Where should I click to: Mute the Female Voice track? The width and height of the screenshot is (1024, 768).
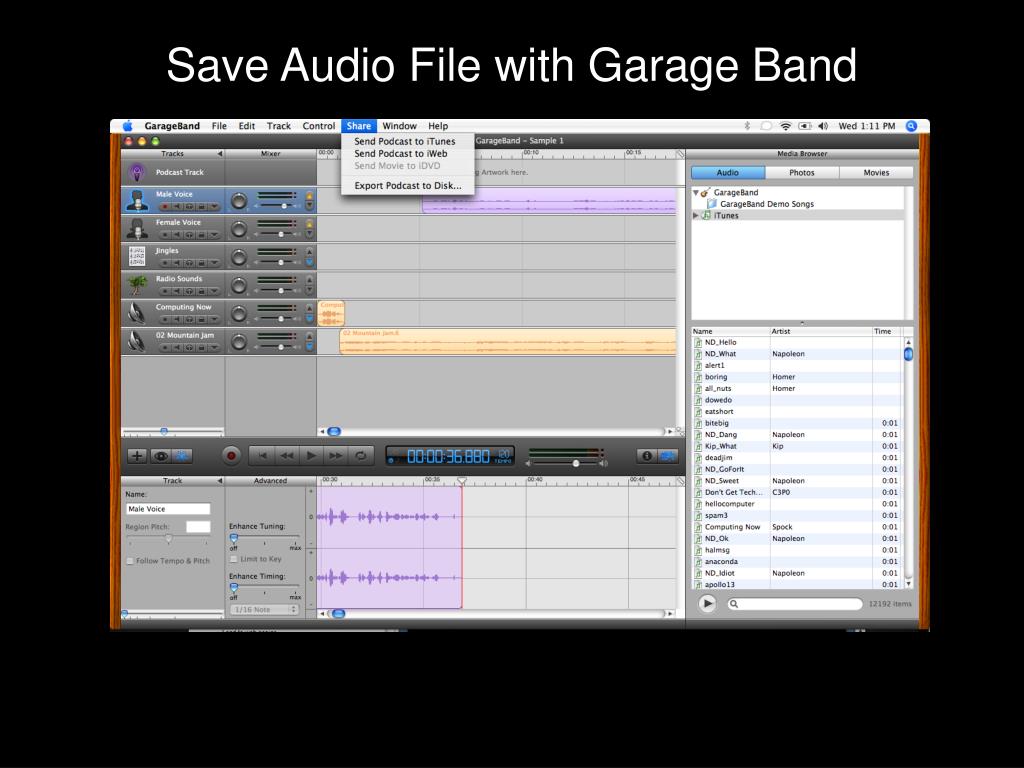coord(176,234)
